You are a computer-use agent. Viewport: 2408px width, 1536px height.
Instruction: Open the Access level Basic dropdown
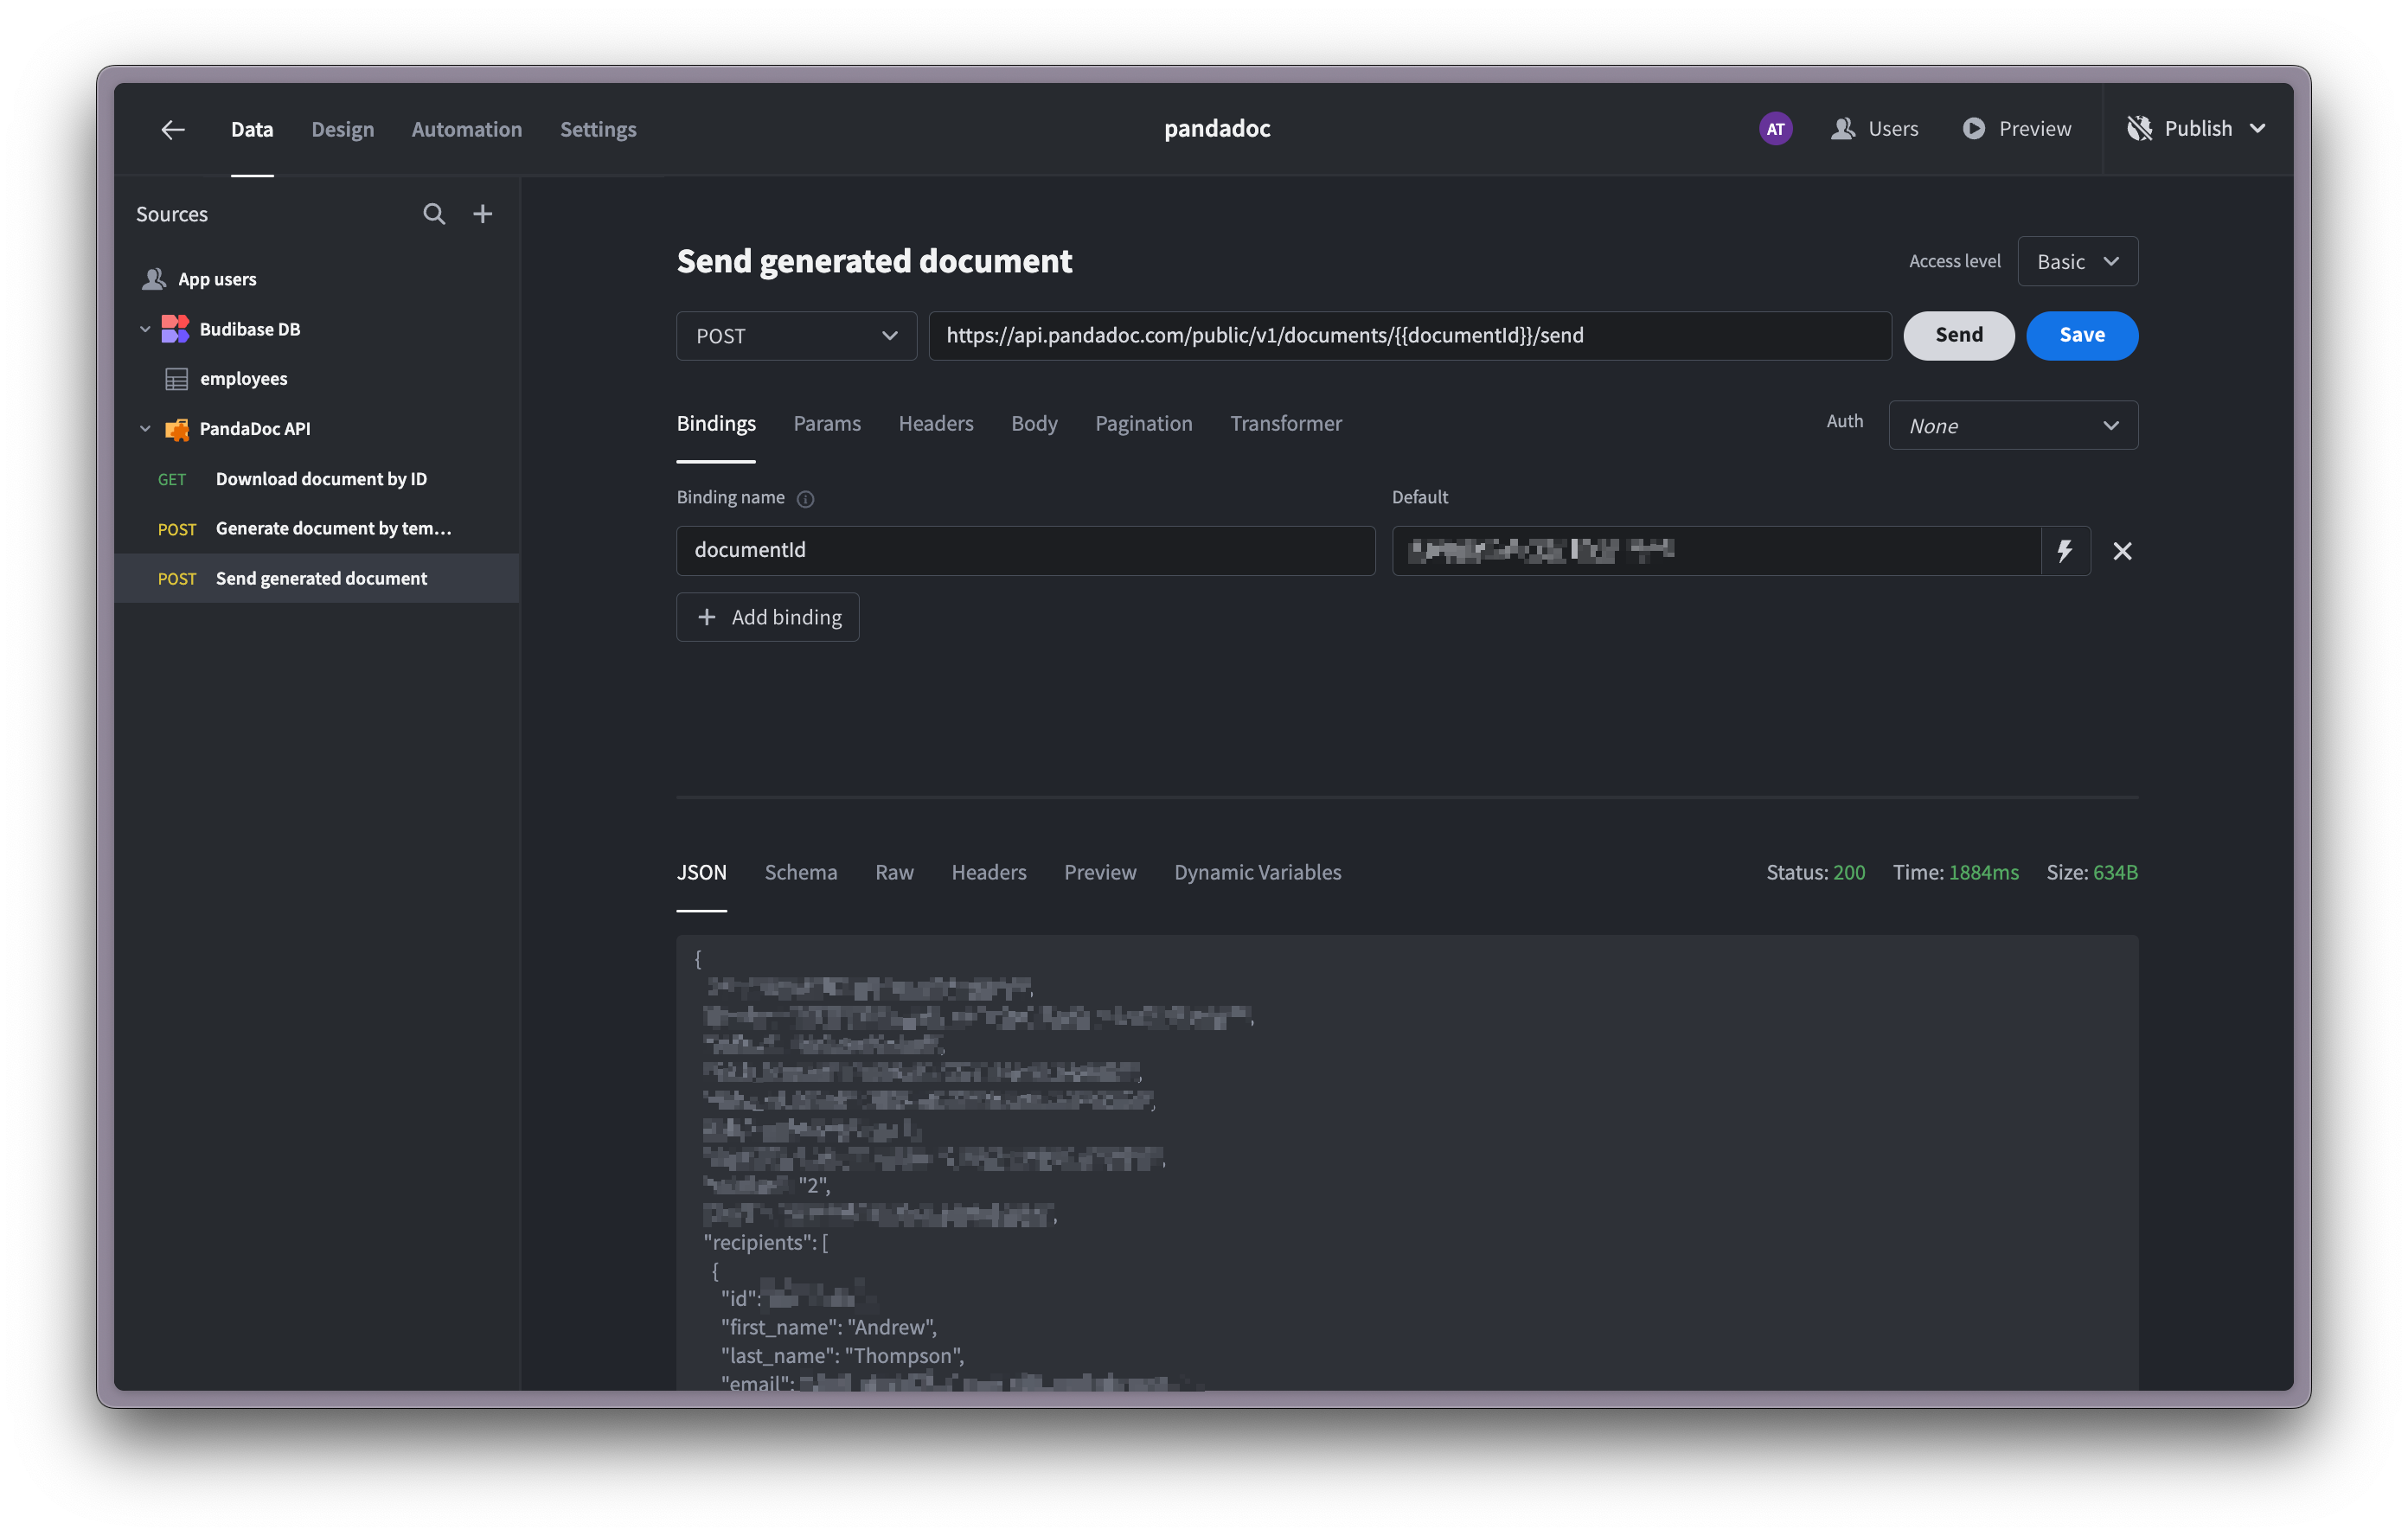pos(2077,262)
